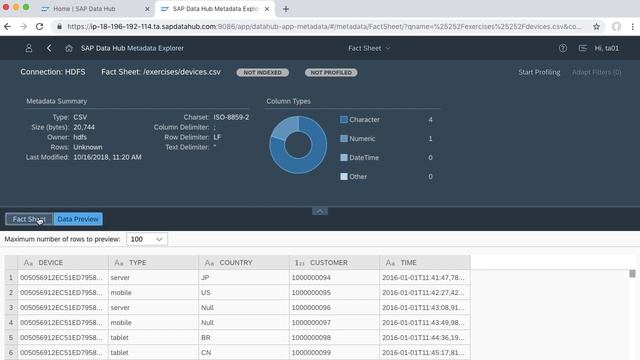This screenshot has height=360, width=640.
Task: Click the COUNTRY column header
Action: (244, 263)
